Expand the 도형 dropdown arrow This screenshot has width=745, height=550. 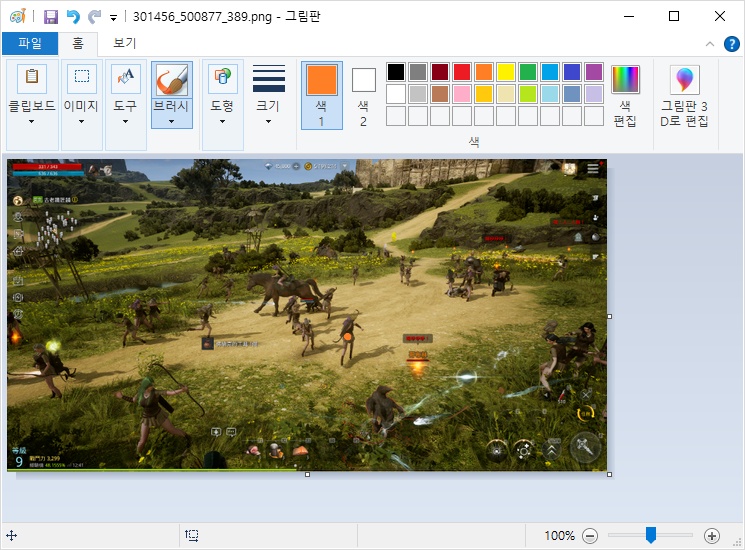tap(222, 122)
